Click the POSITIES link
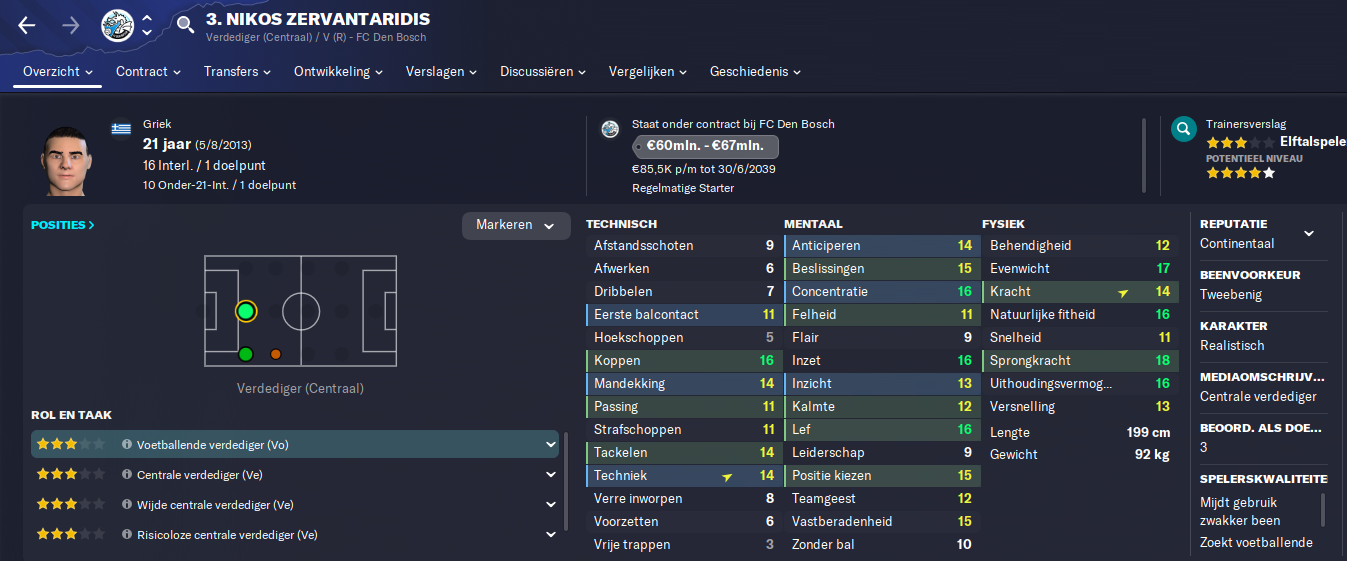This screenshot has height=561, width=1347. [63, 225]
